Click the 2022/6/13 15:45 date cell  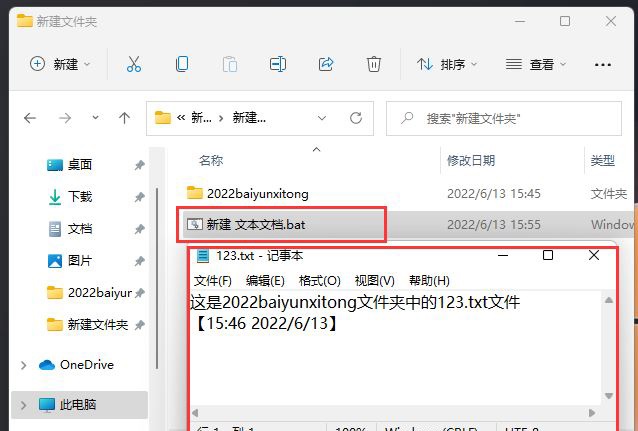pos(494,193)
